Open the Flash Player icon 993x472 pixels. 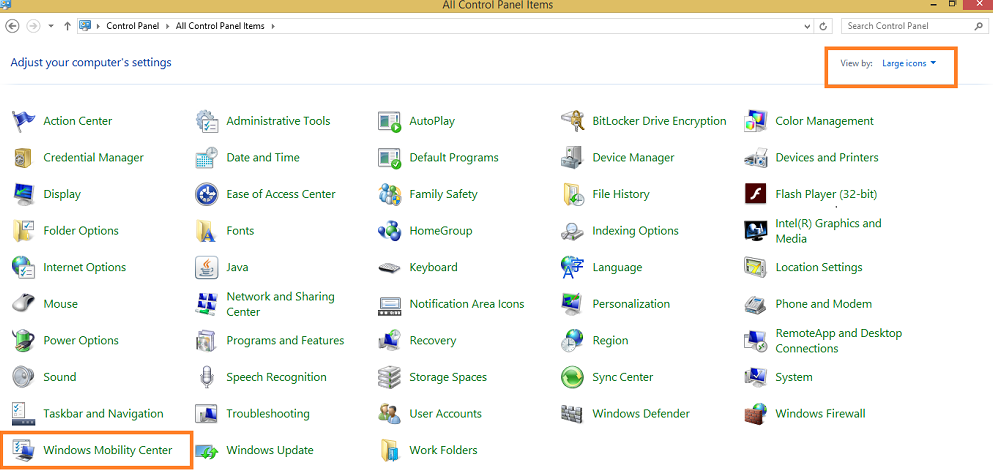756,194
